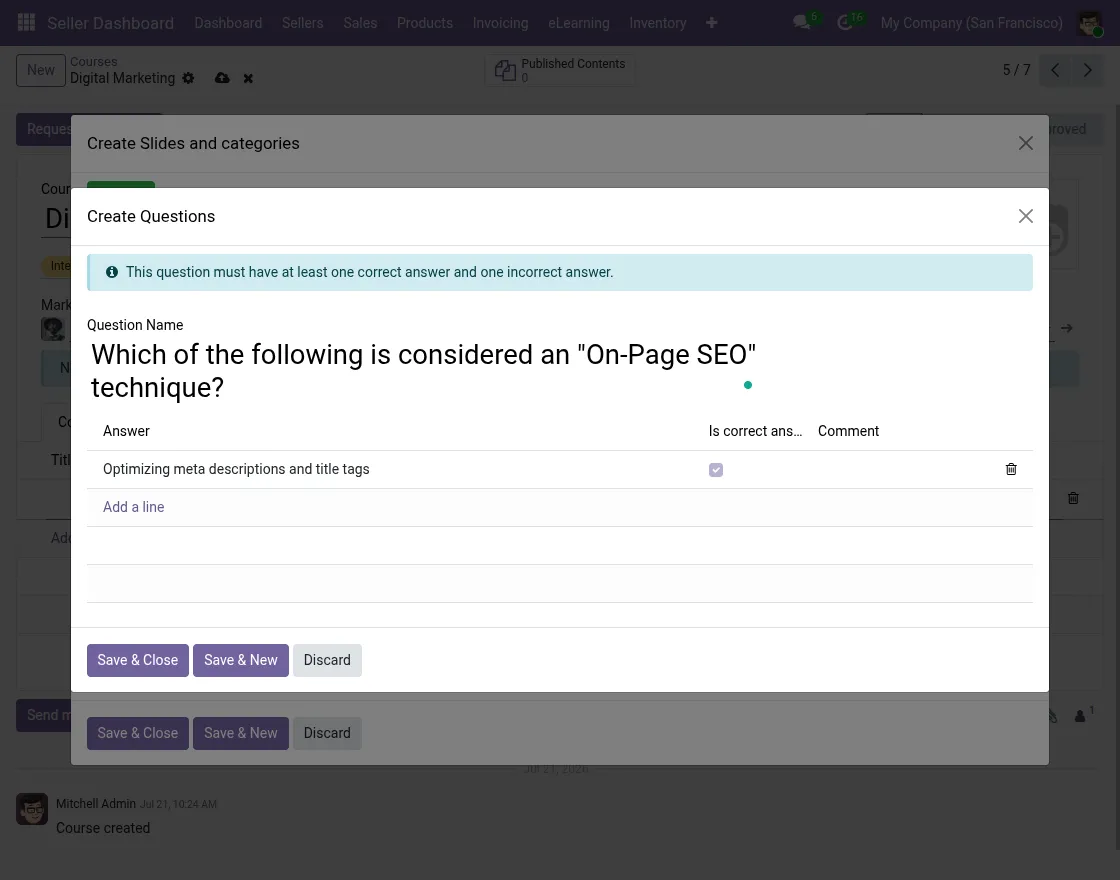The width and height of the screenshot is (1120, 880).
Task: Open Inventory menu
Action: point(658,23)
